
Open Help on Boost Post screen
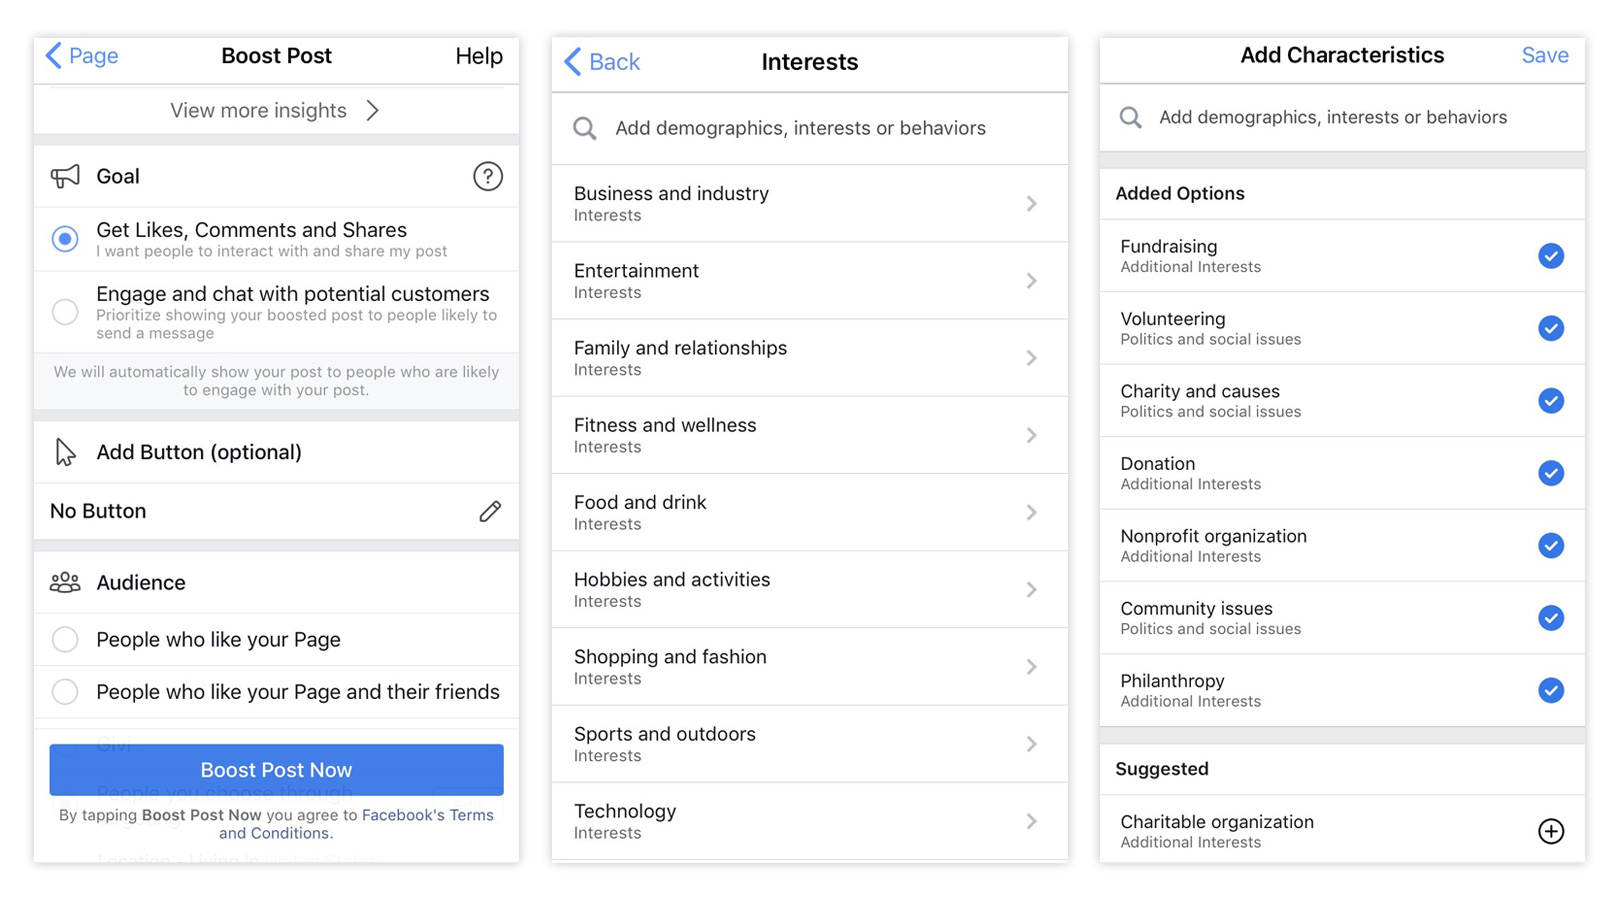(479, 56)
